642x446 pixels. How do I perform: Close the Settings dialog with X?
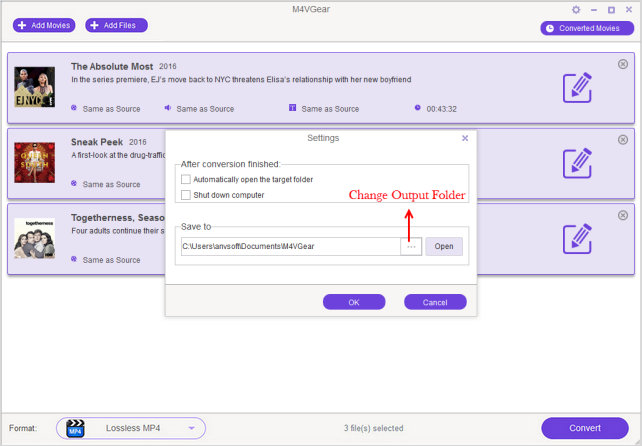pos(465,138)
